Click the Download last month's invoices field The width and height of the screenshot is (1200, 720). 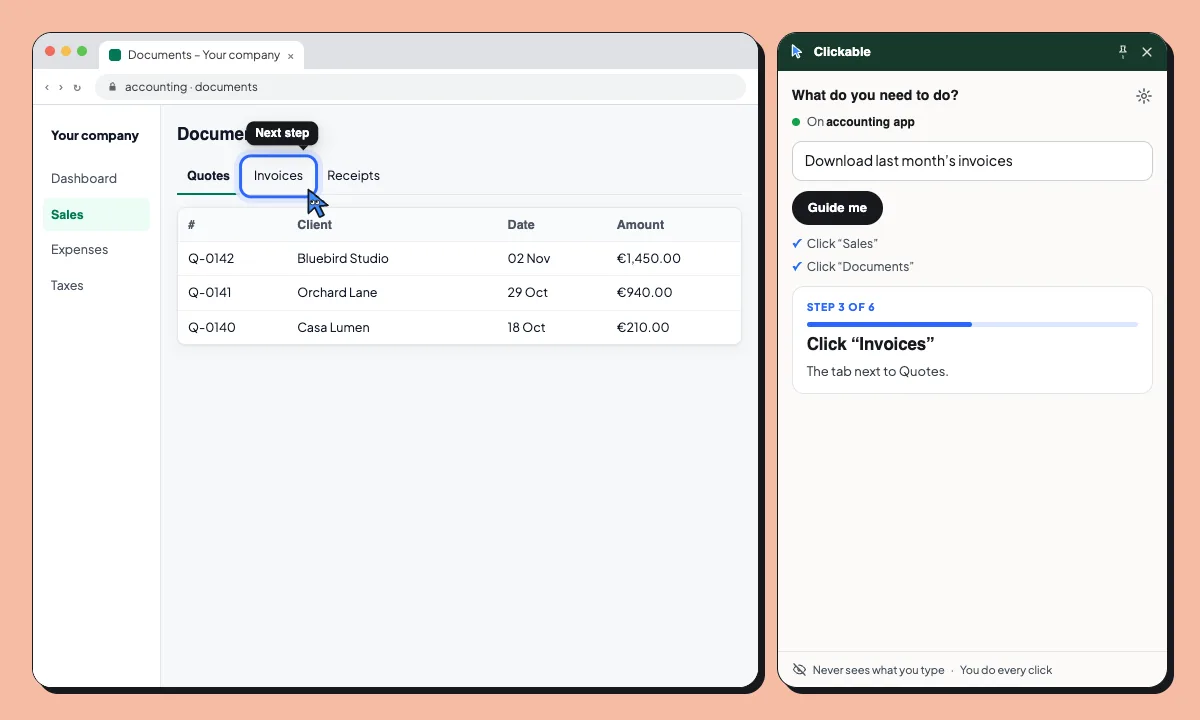click(972, 161)
